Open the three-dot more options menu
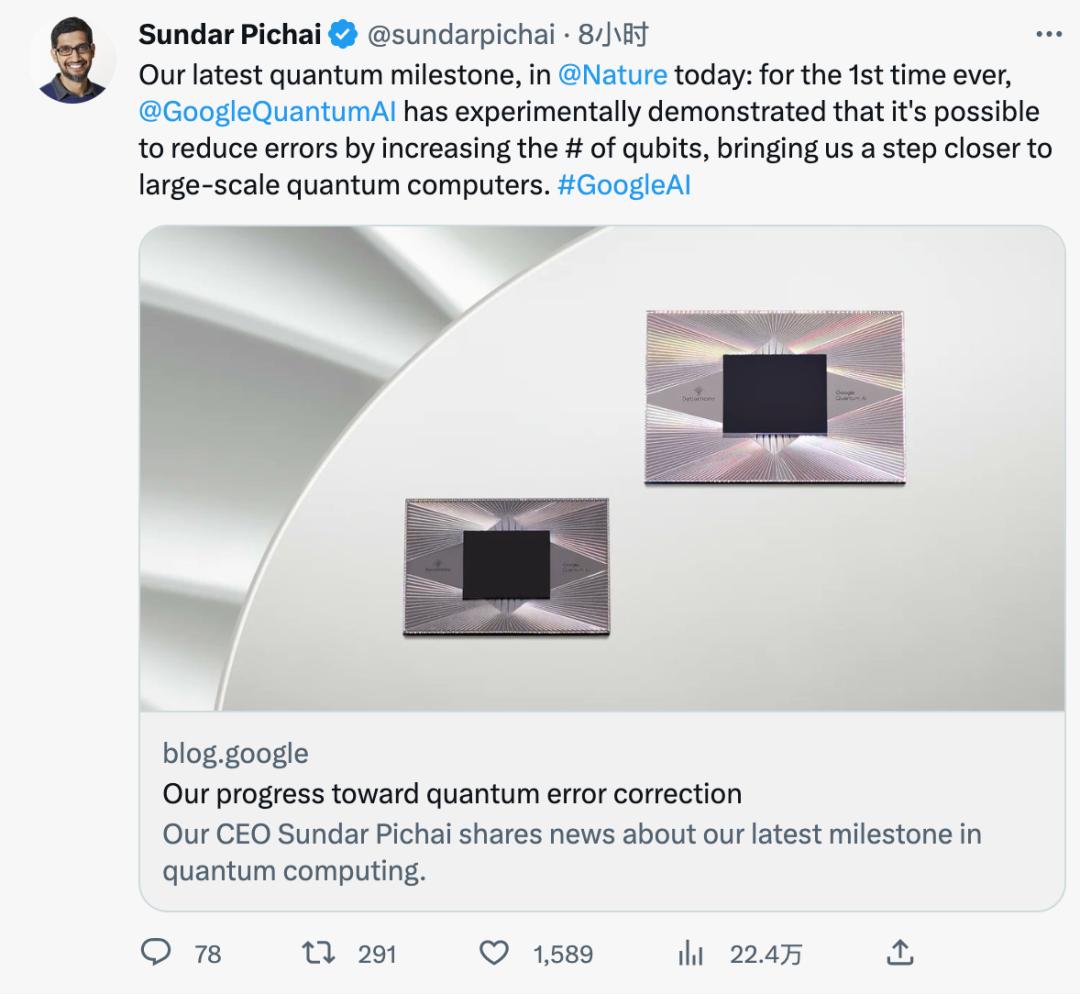Screen dimensions: 1080x994 [x=1047, y=35]
